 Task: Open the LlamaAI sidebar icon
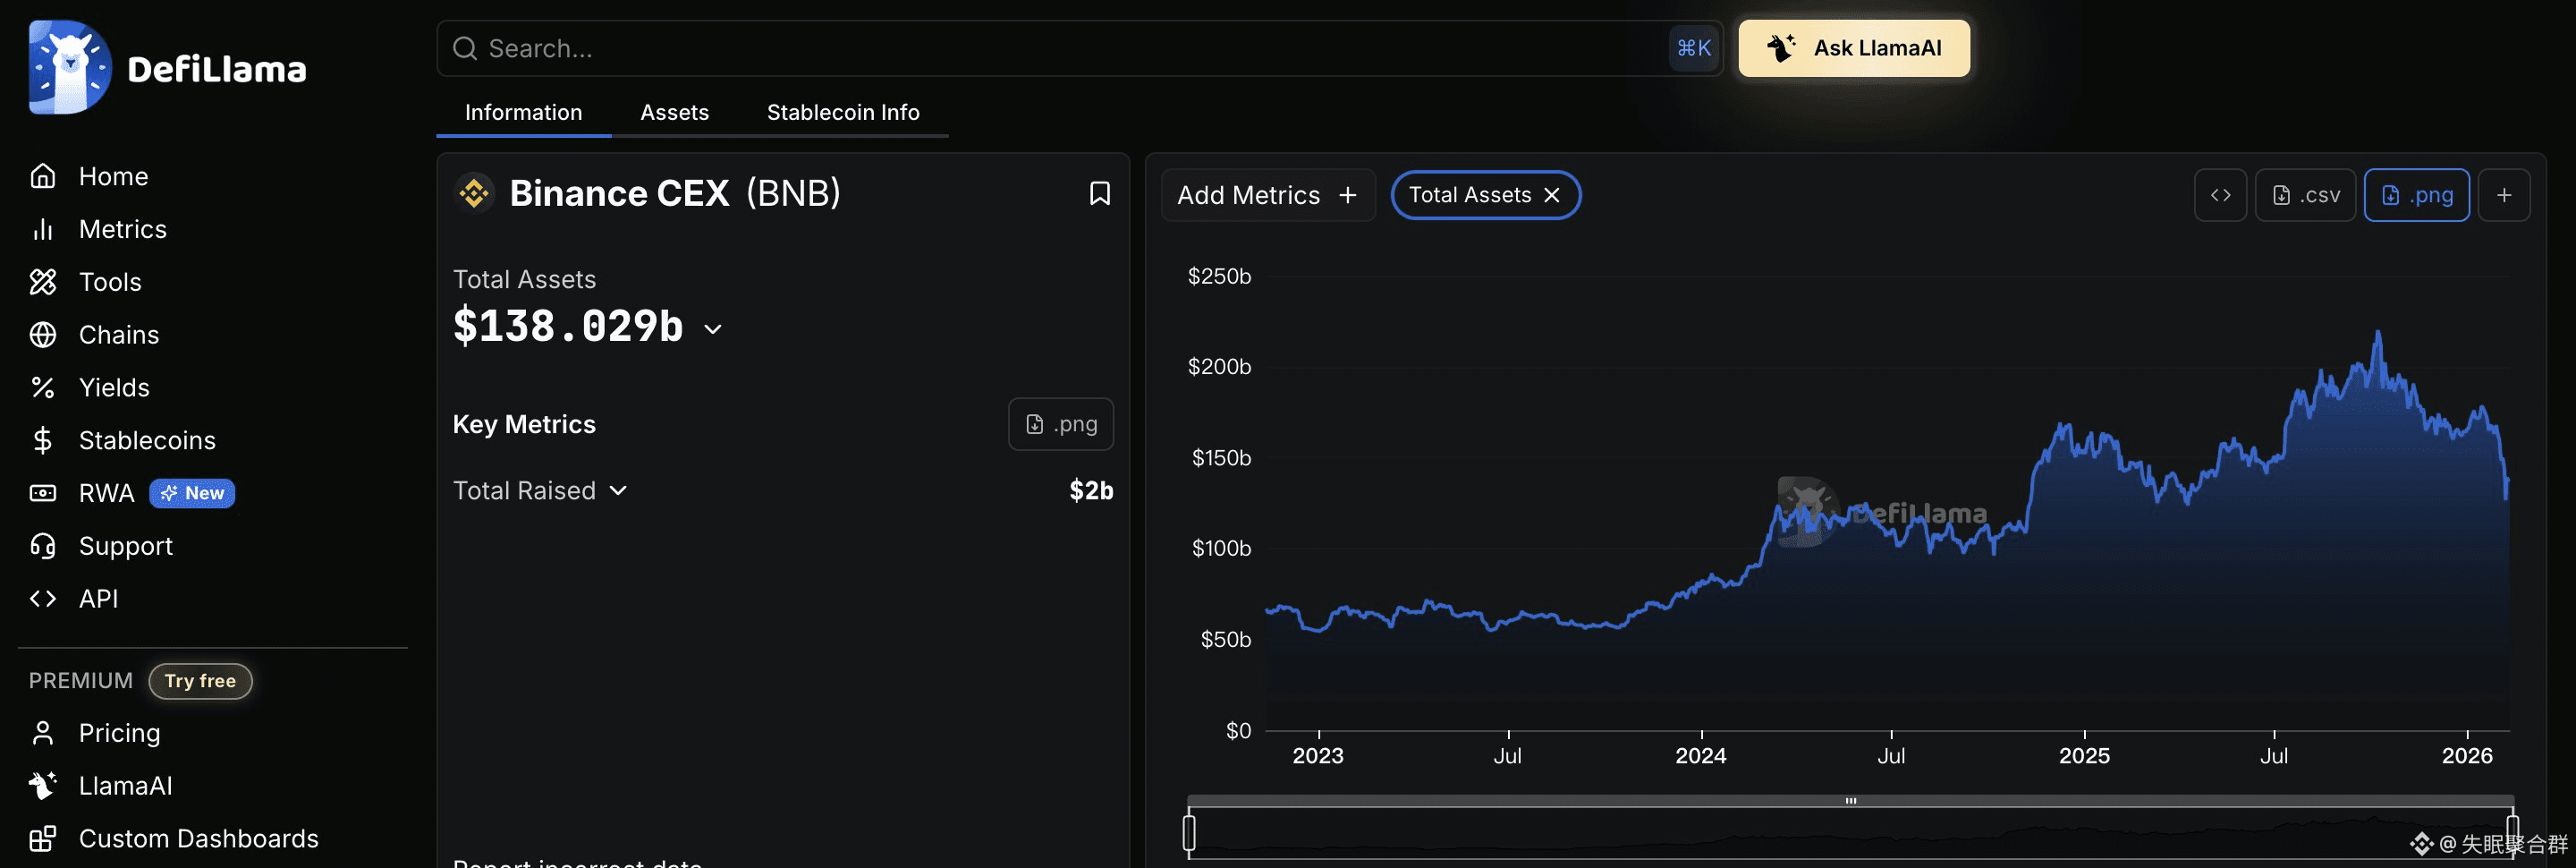point(43,786)
